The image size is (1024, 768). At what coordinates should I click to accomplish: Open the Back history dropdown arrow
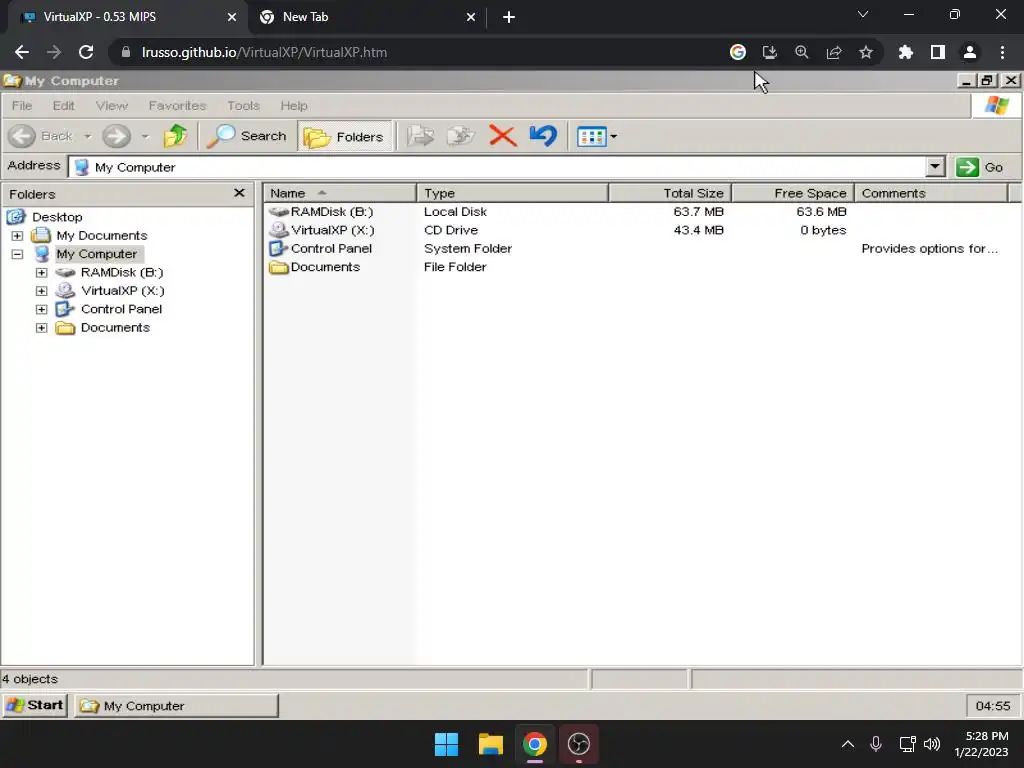tap(88, 136)
